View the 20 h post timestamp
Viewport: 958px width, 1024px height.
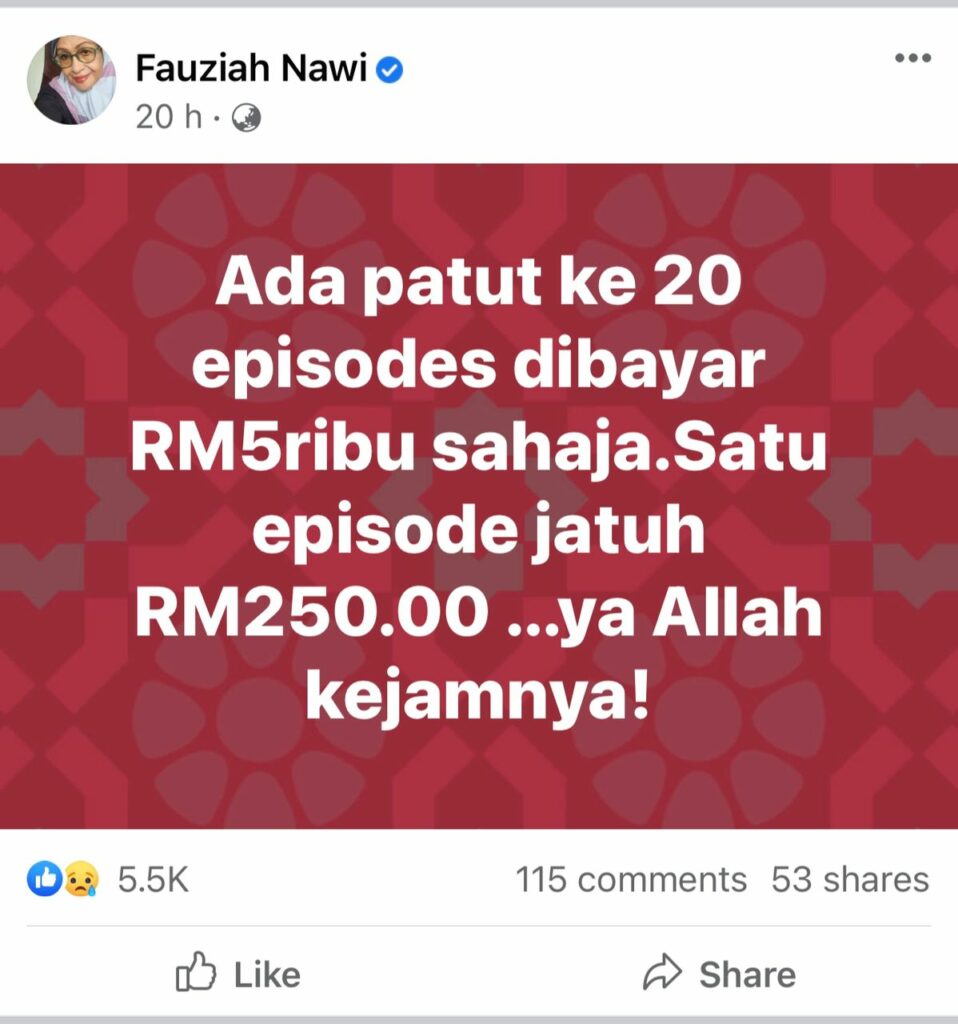point(168,118)
